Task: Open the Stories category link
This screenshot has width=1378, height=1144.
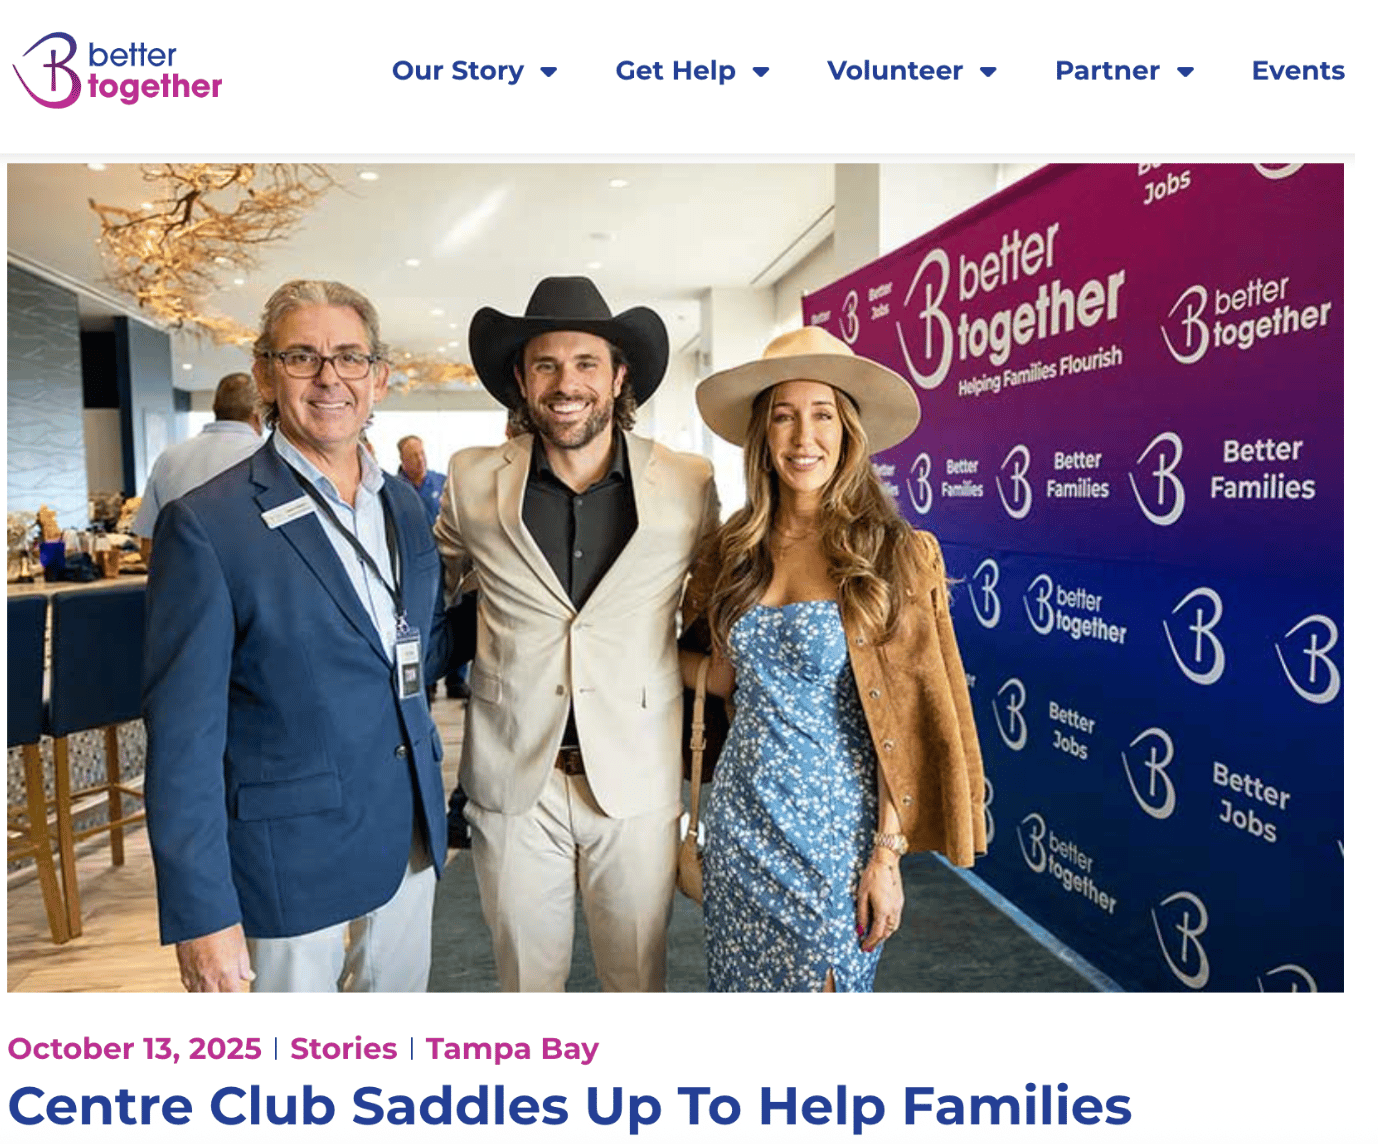Action: (x=344, y=1048)
